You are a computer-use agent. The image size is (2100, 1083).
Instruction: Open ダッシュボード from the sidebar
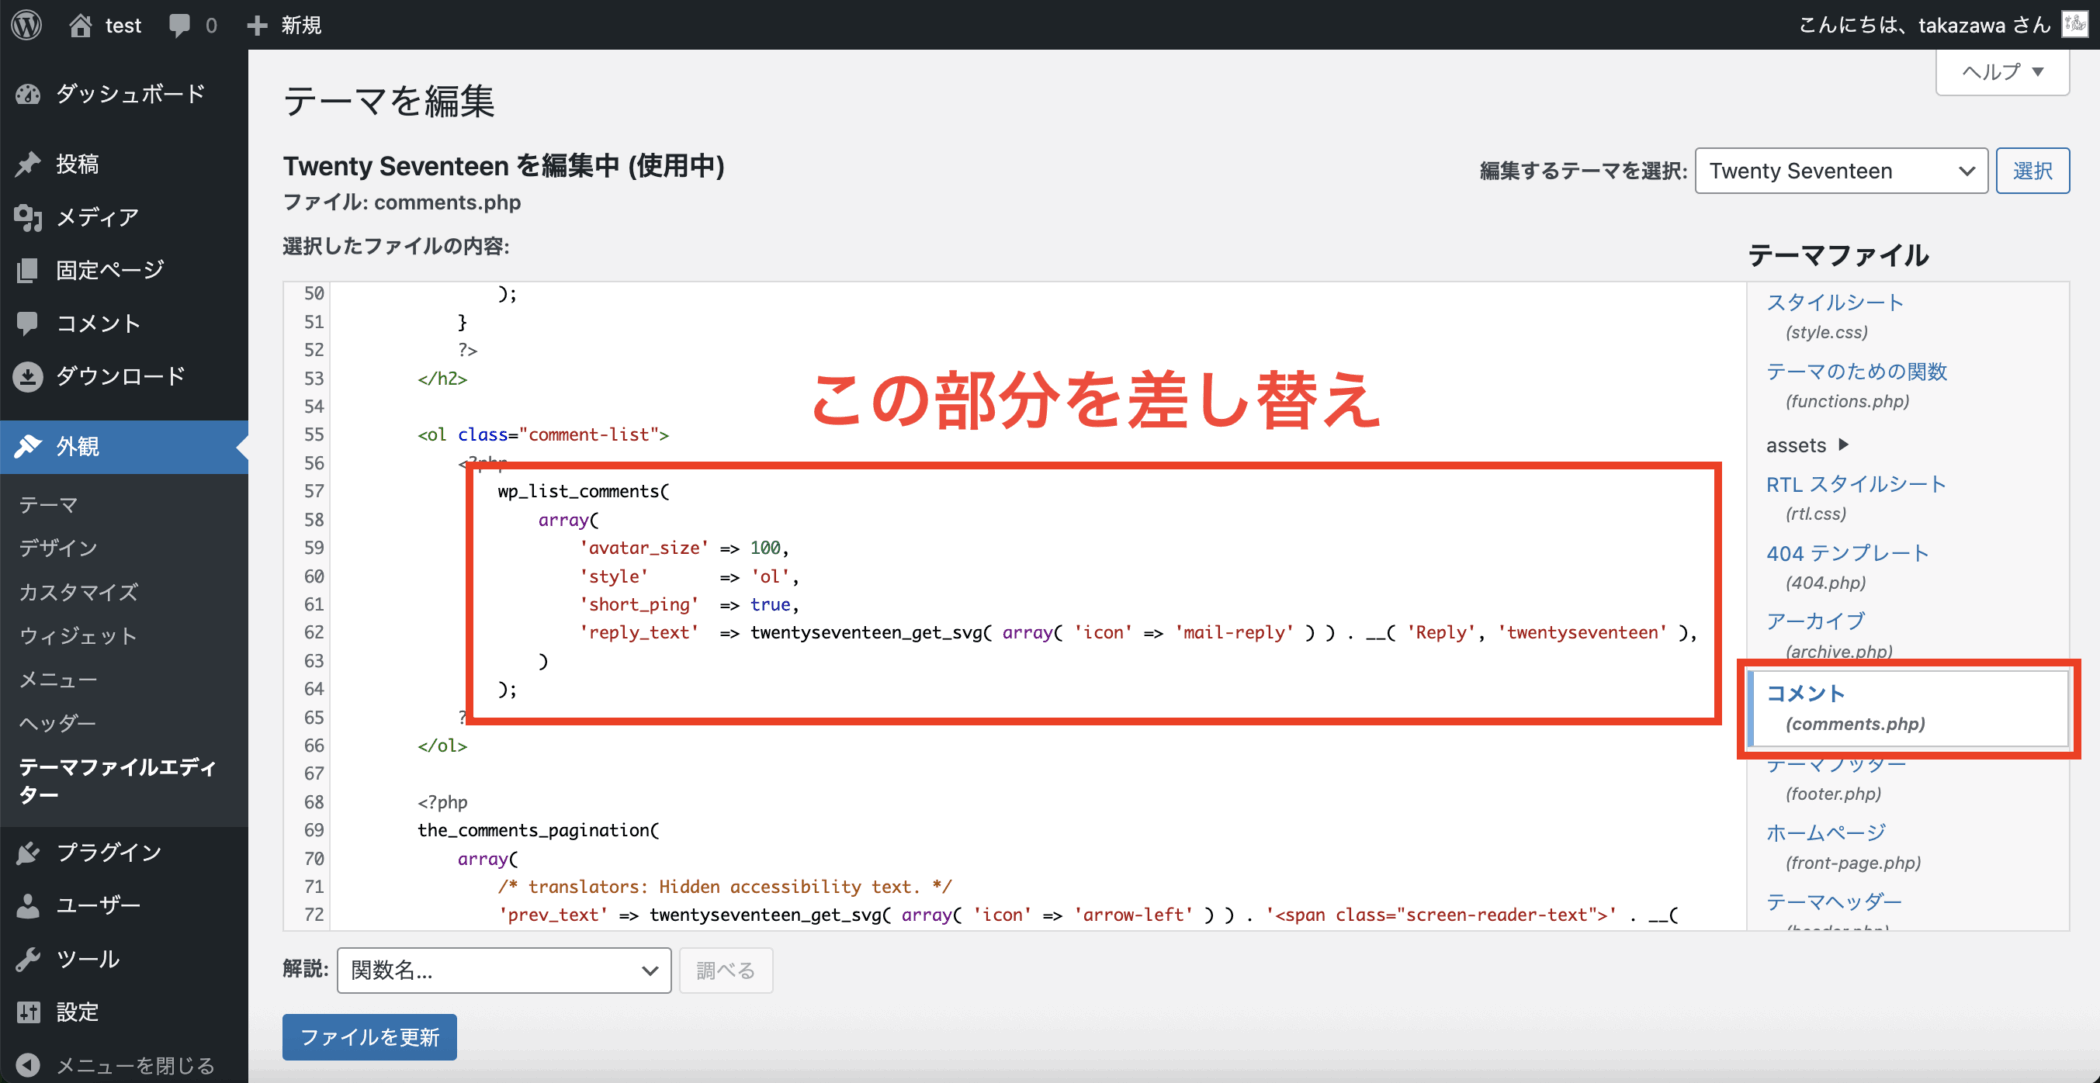point(130,94)
